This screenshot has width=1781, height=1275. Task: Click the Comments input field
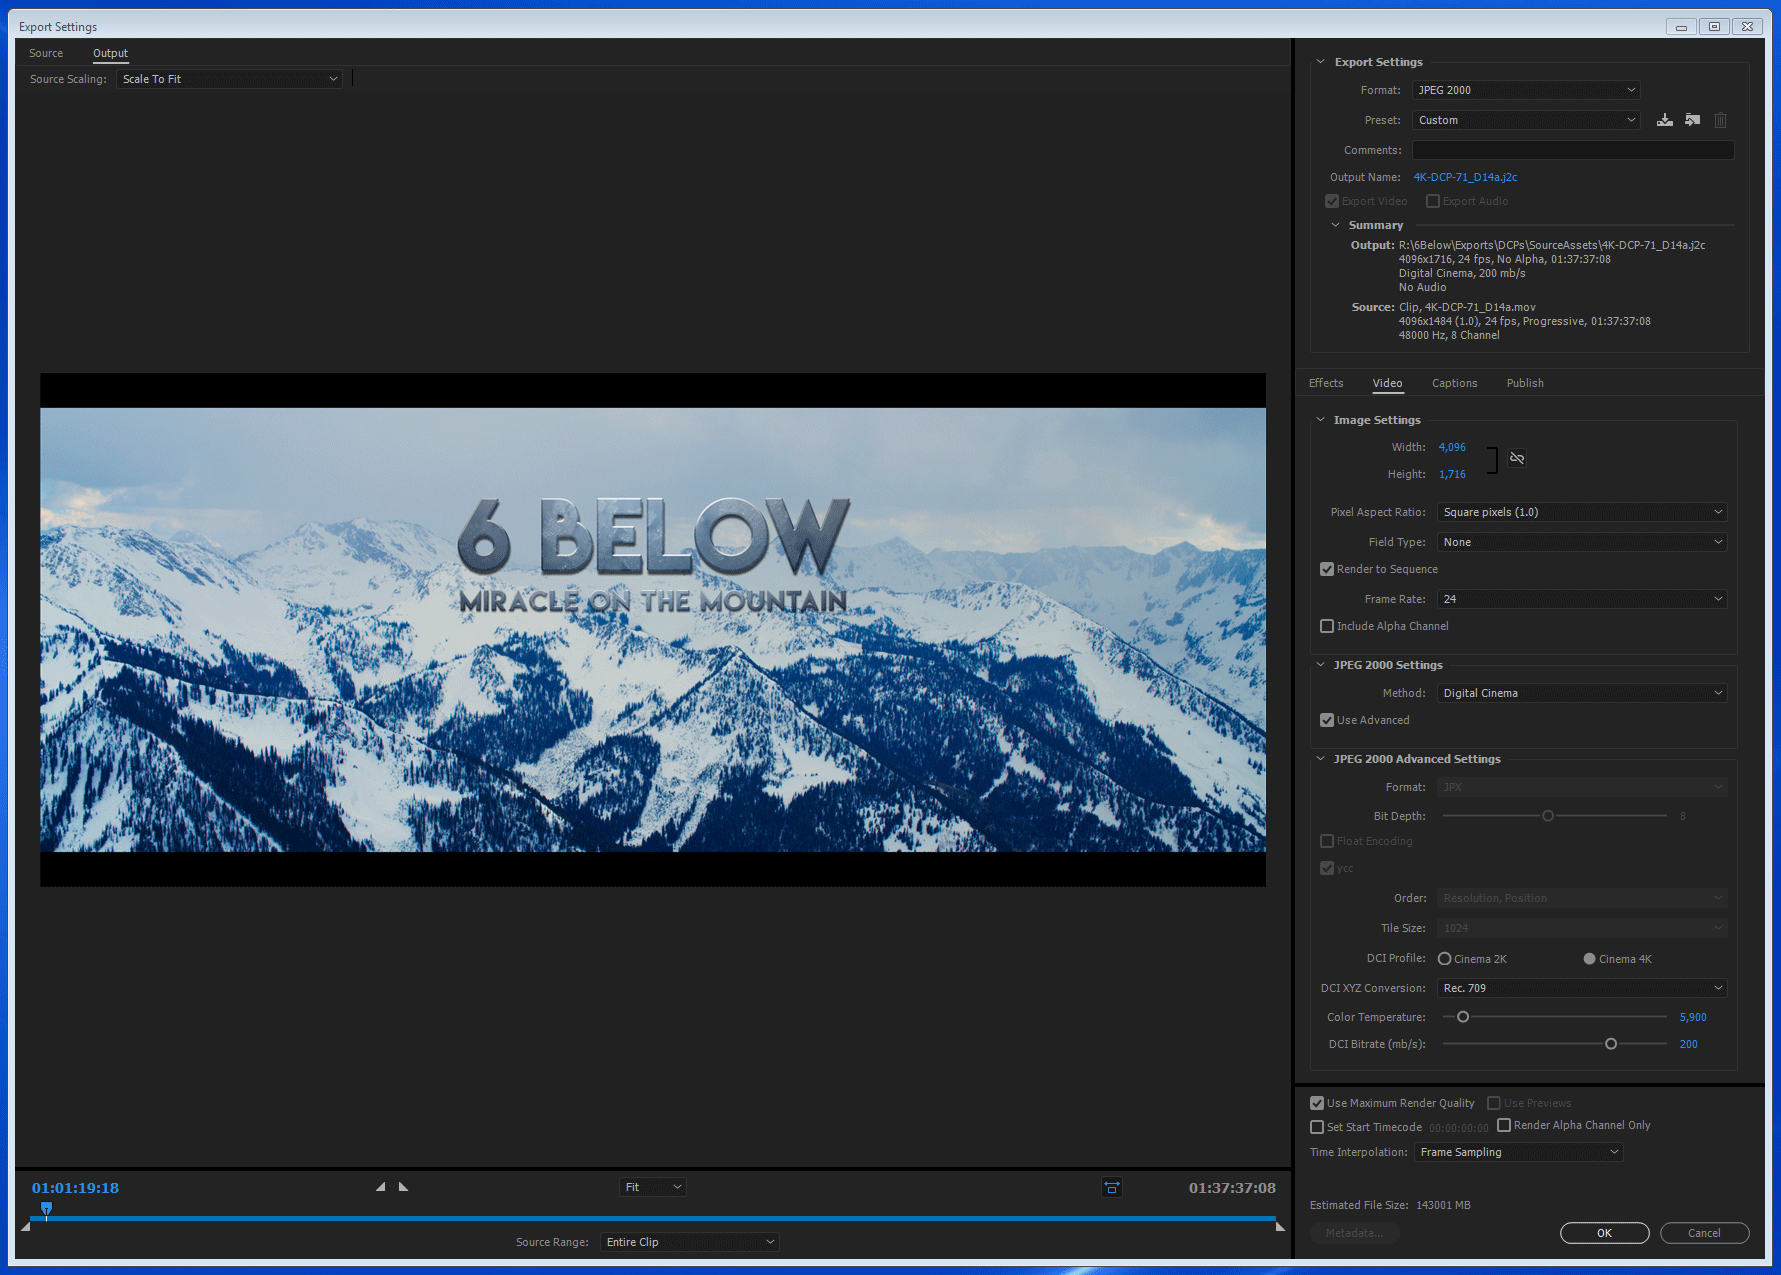1573,150
